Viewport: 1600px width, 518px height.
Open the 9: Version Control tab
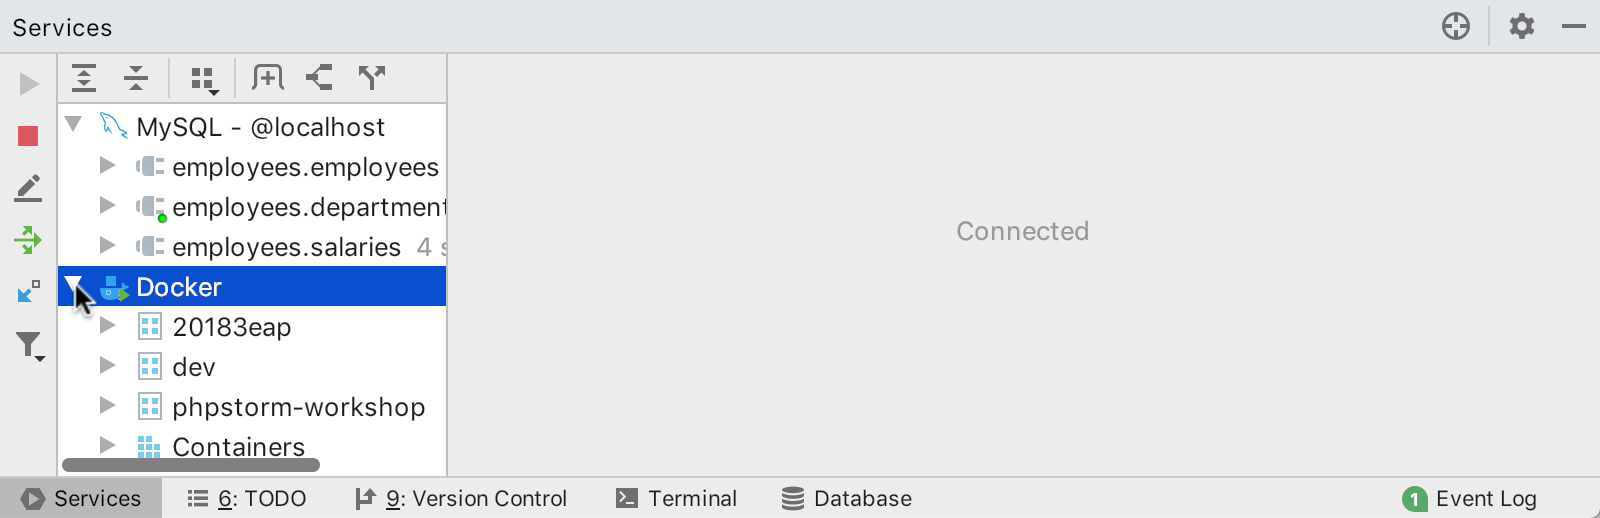[461, 498]
